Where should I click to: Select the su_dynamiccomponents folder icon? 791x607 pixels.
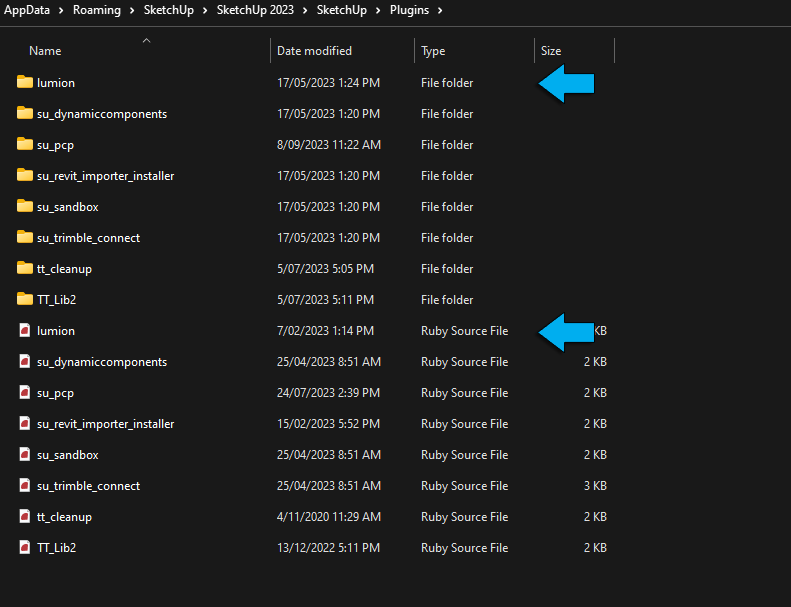(x=25, y=113)
